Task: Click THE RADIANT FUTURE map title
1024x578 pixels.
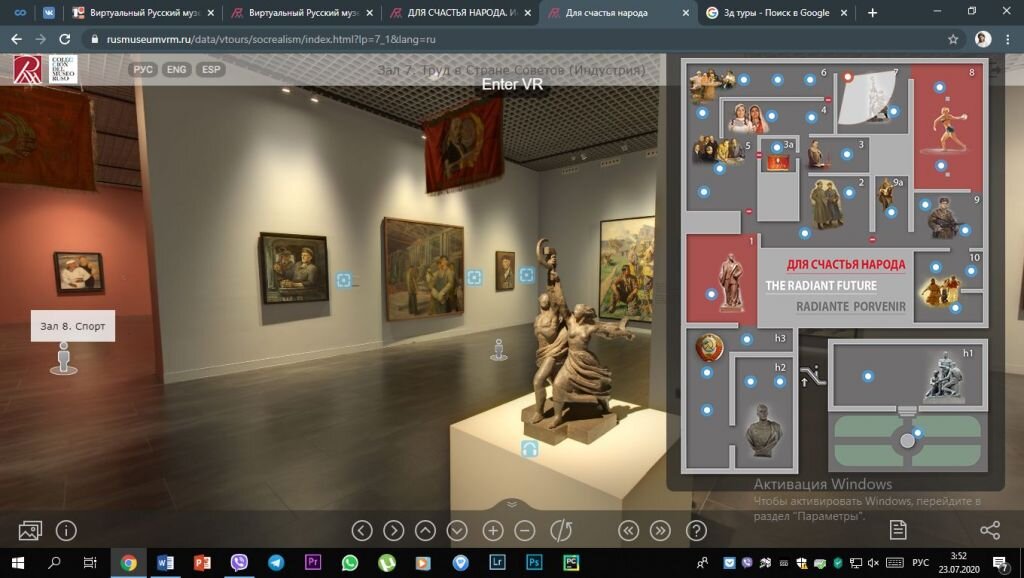Action: coord(821,285)
